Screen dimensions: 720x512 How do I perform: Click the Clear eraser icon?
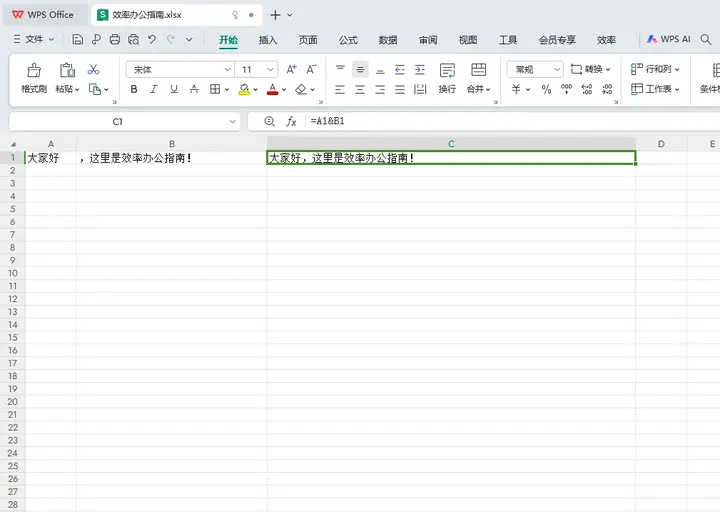click(x=301, y=89)
